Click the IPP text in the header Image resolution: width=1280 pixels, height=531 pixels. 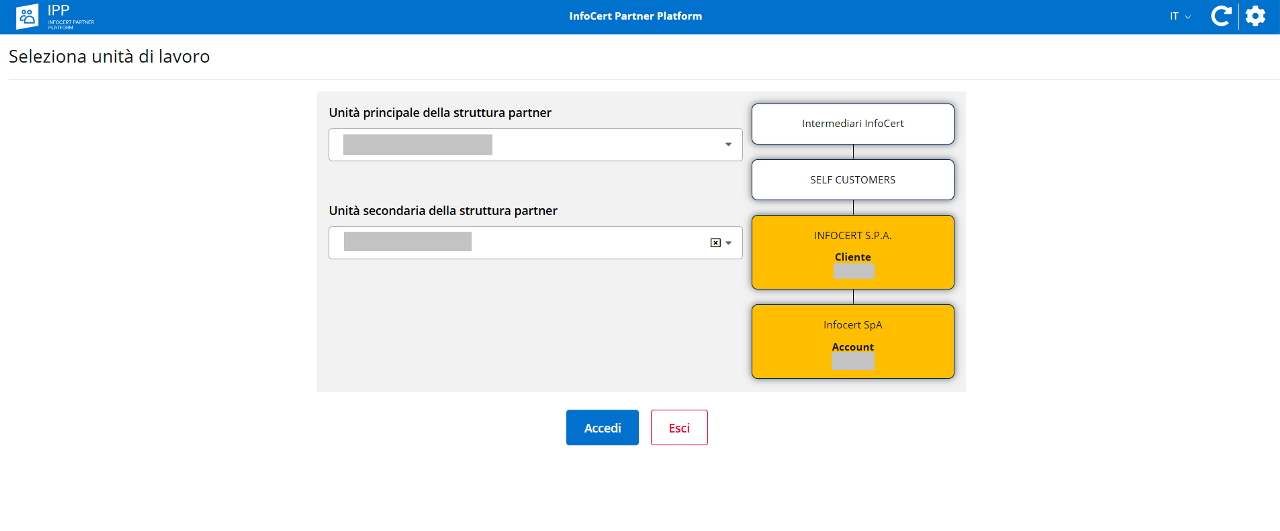(x=59, y=10)
